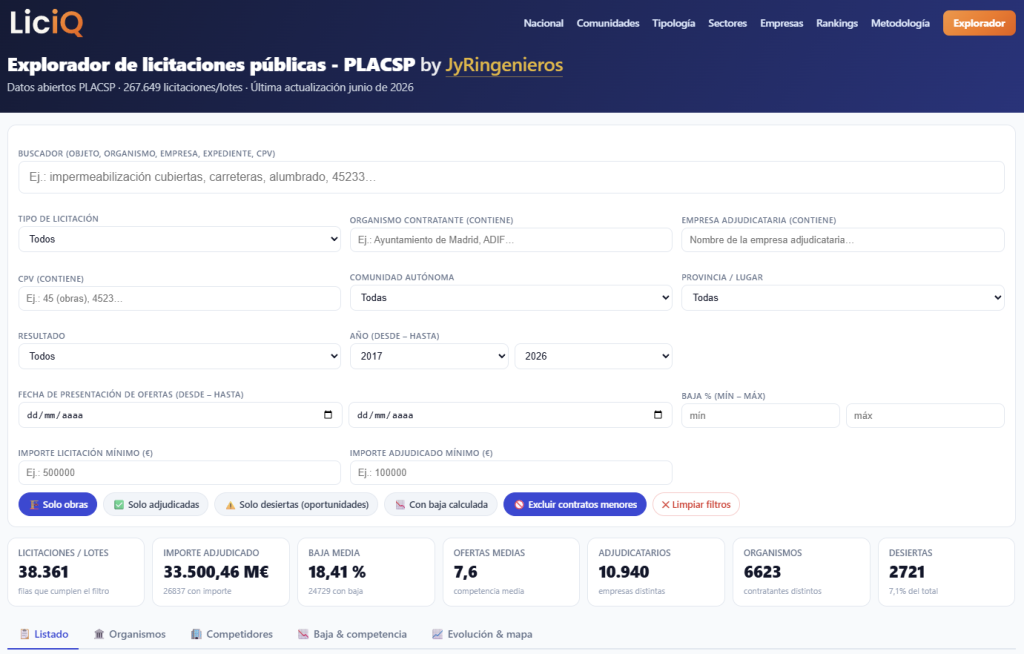The image size is (1024, 654).
Task: Switch to Baja & competencia tab
Action: [353, 634]
